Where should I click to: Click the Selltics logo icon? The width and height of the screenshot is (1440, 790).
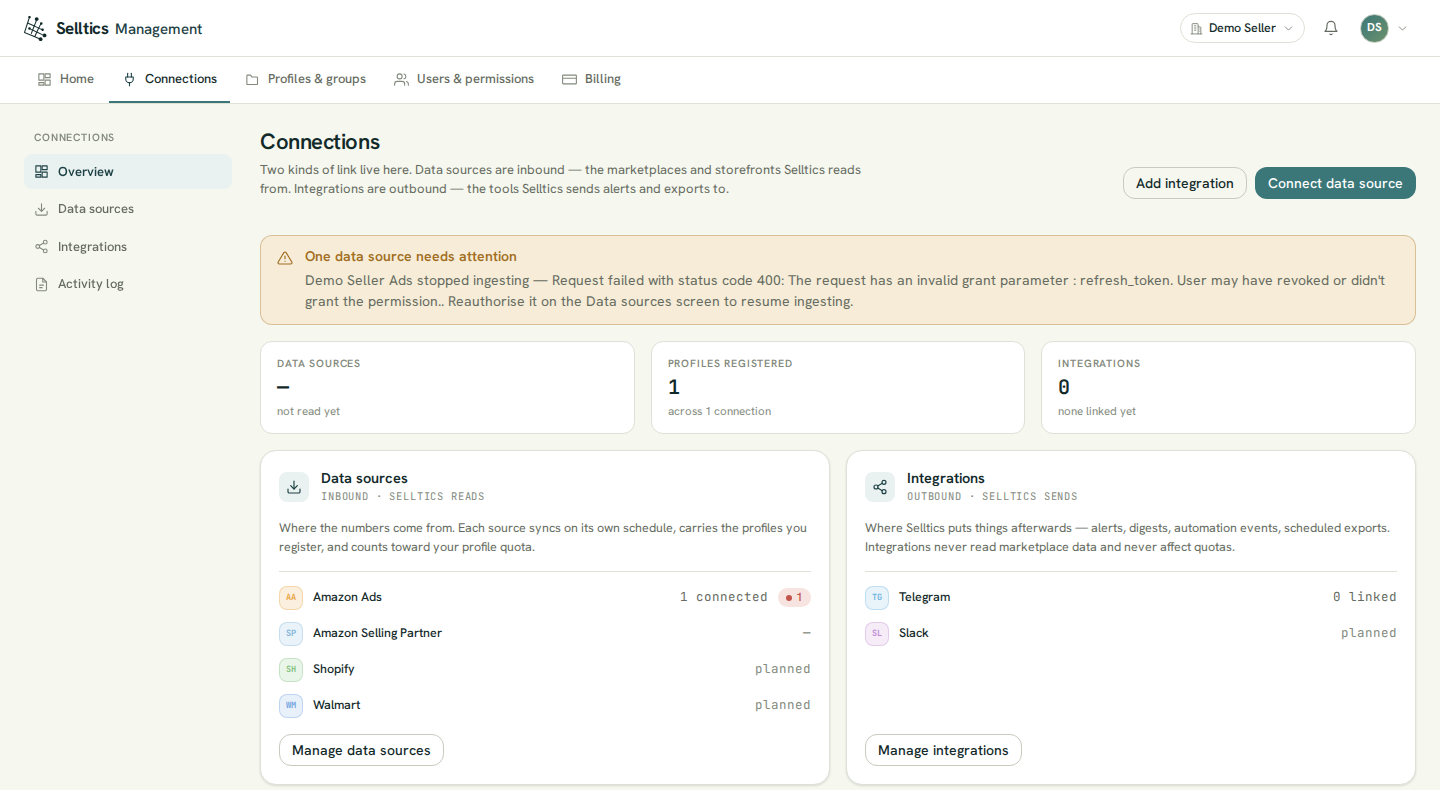[35, 28]
